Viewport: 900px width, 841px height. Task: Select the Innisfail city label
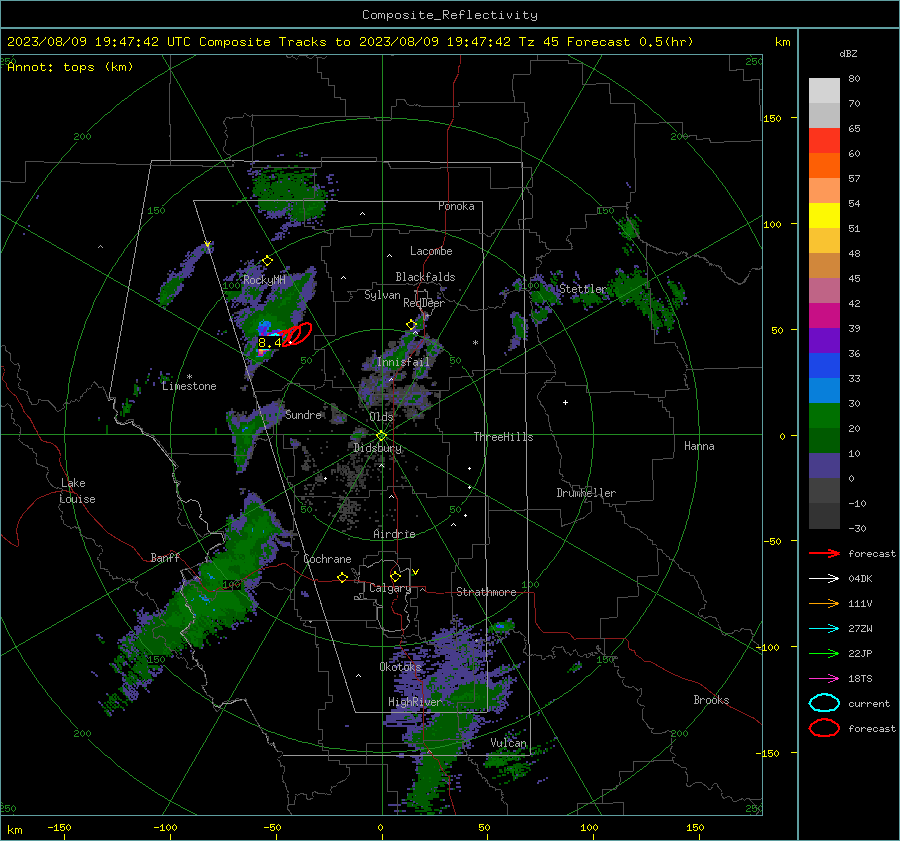tap(404, 362)
